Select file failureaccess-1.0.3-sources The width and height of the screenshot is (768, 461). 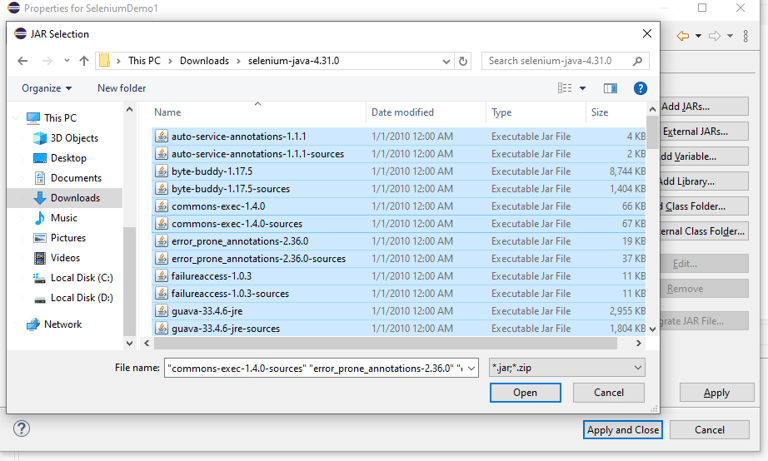tap(230, 293)
